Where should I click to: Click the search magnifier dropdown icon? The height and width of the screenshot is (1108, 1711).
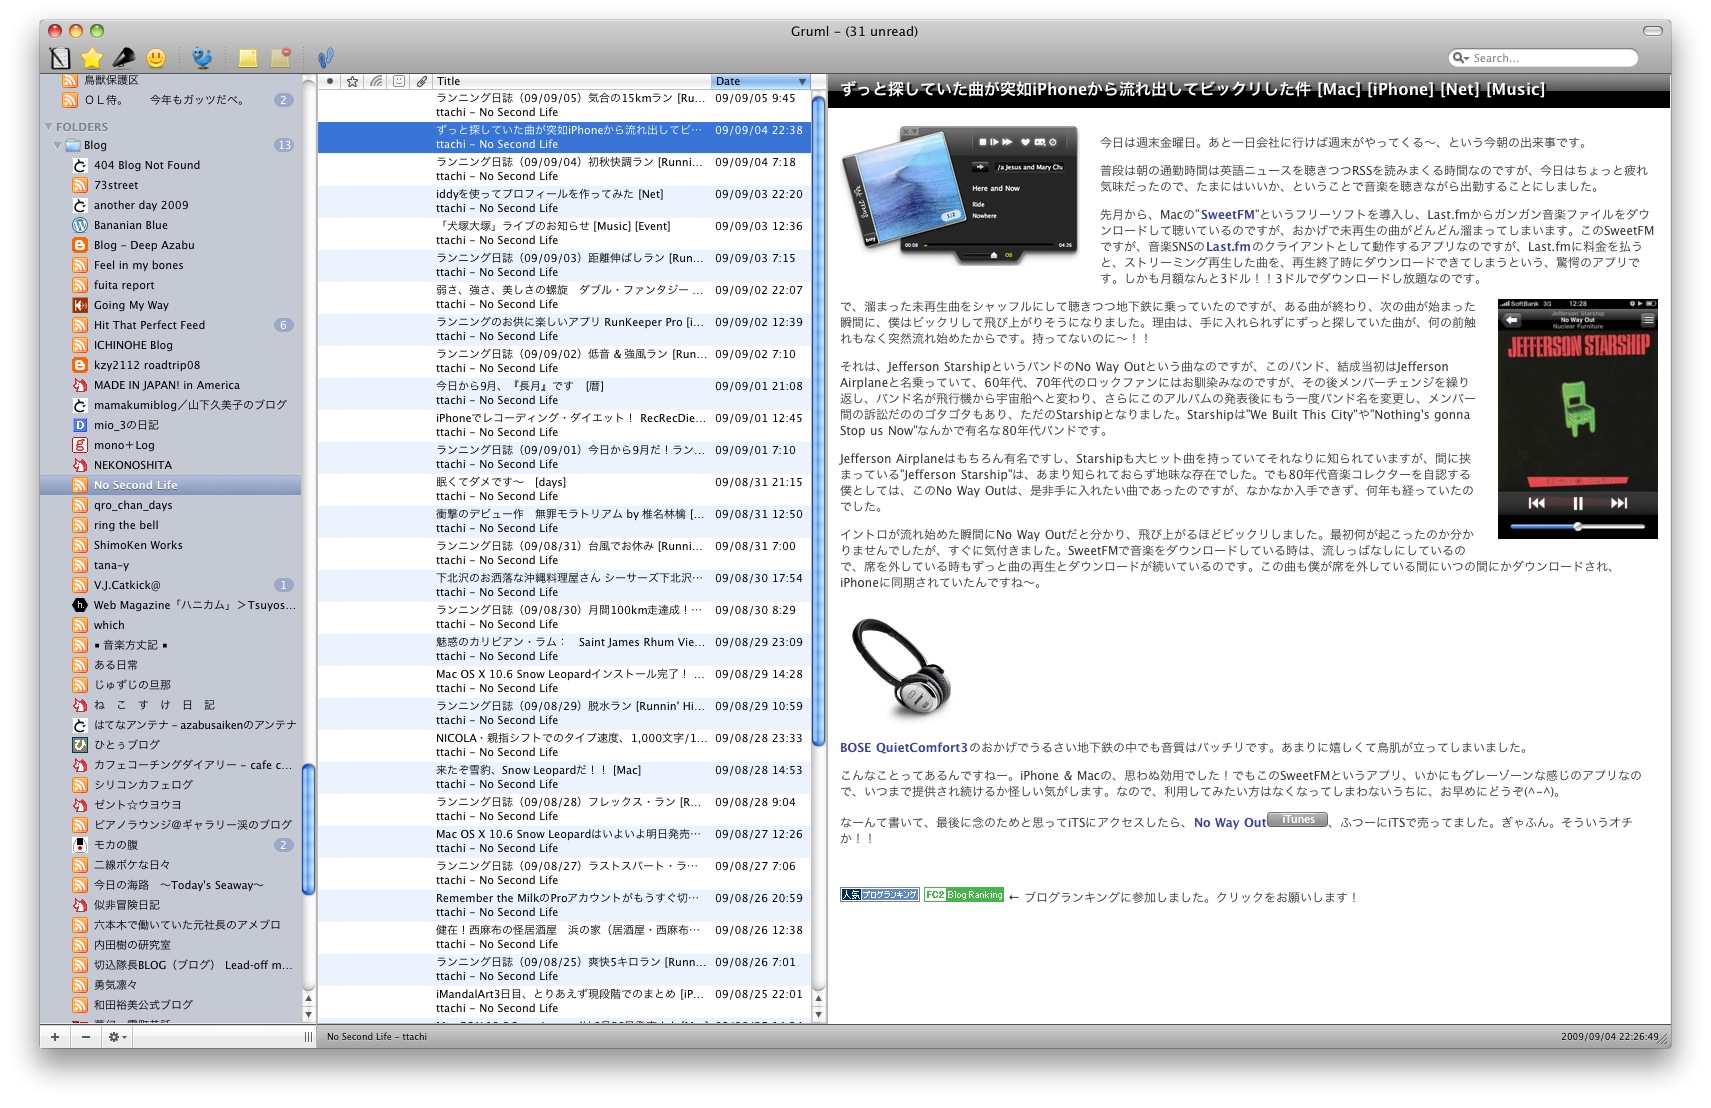tap(1461, 58)
